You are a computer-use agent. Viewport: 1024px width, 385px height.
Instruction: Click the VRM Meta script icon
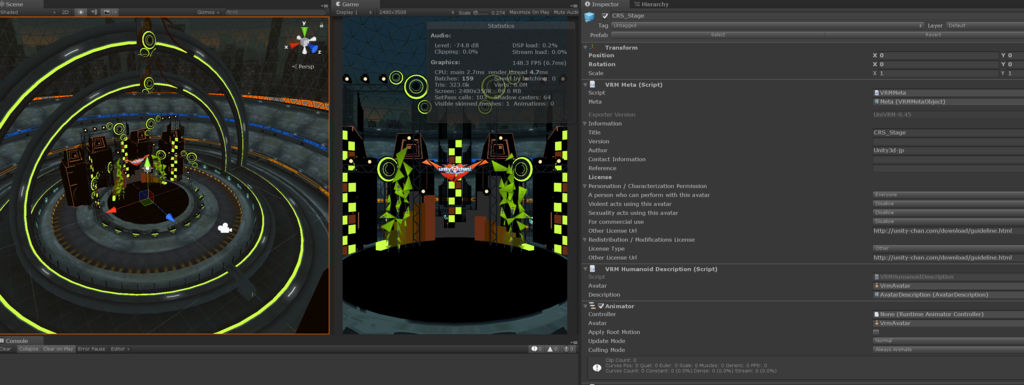point(592,84)
